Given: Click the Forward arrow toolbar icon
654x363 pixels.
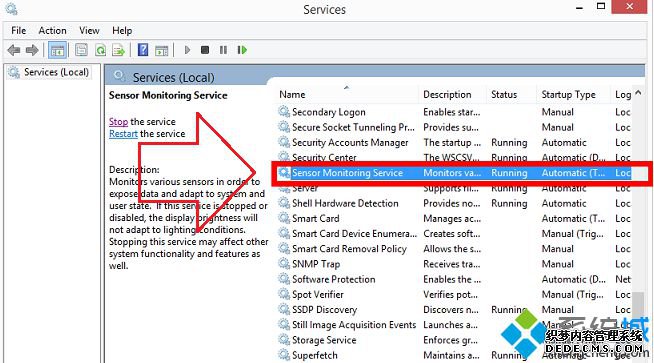Looking at the screenshot, I should [32, 50].
